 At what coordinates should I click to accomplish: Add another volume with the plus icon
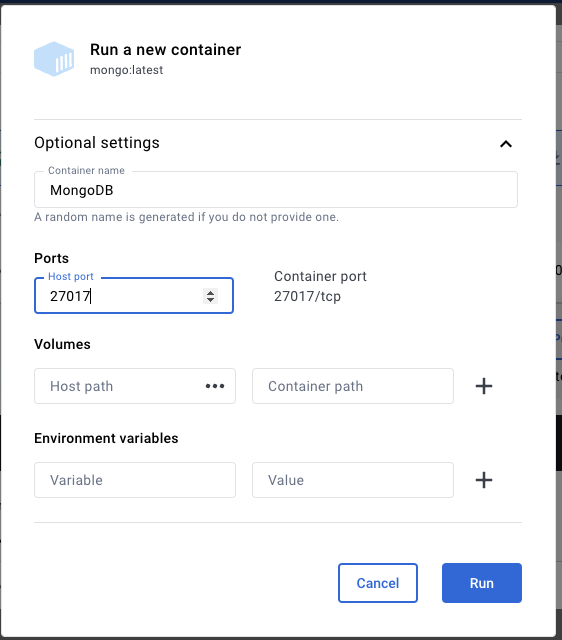pos(484,386)
